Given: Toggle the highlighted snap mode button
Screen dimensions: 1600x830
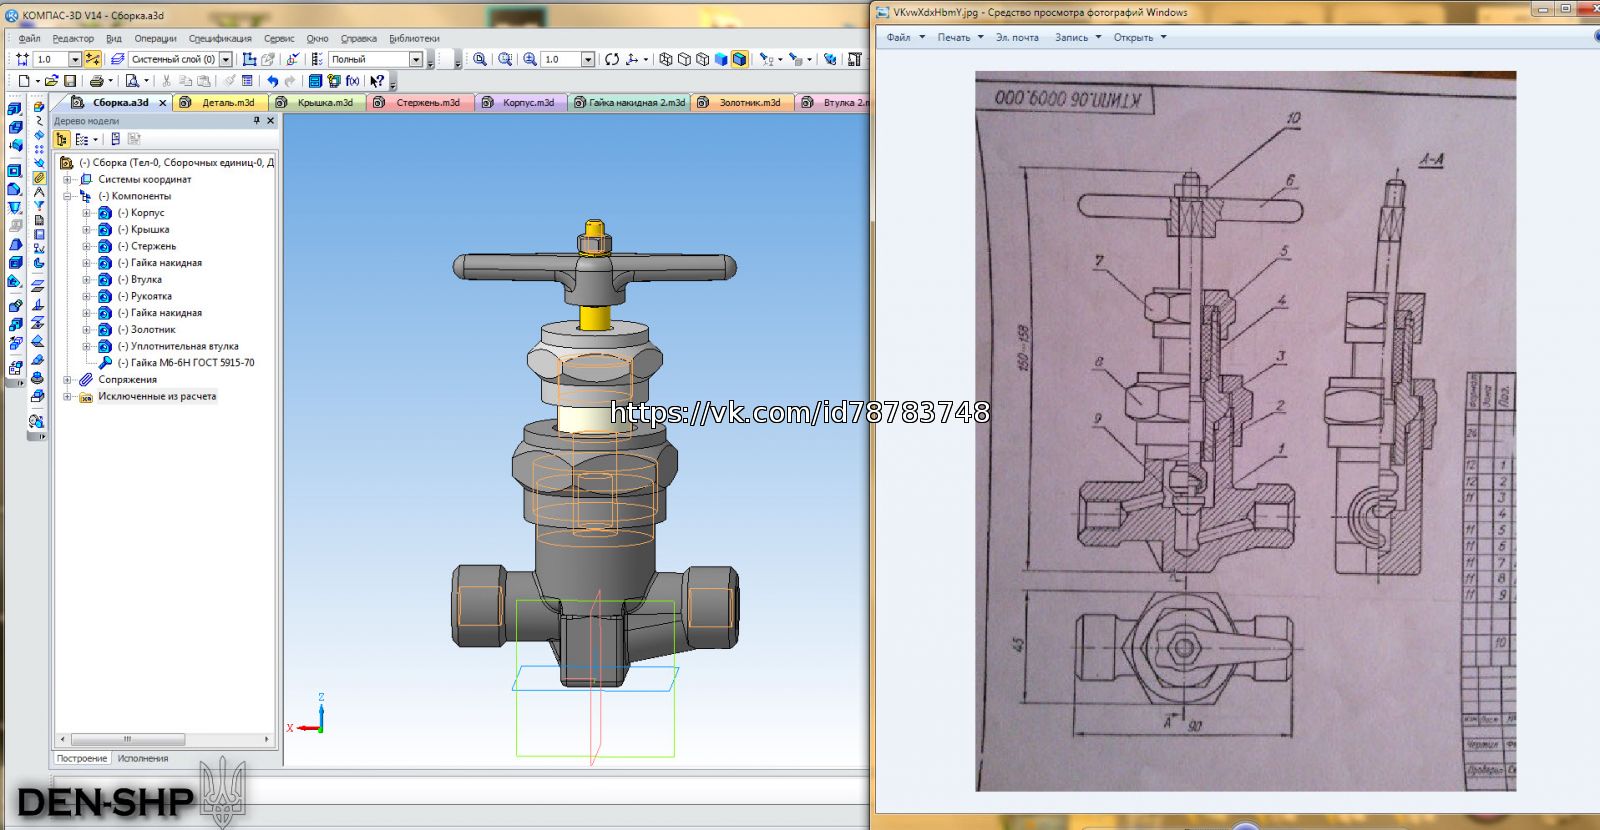Looking at the screenshot, I should coord(92,59).
